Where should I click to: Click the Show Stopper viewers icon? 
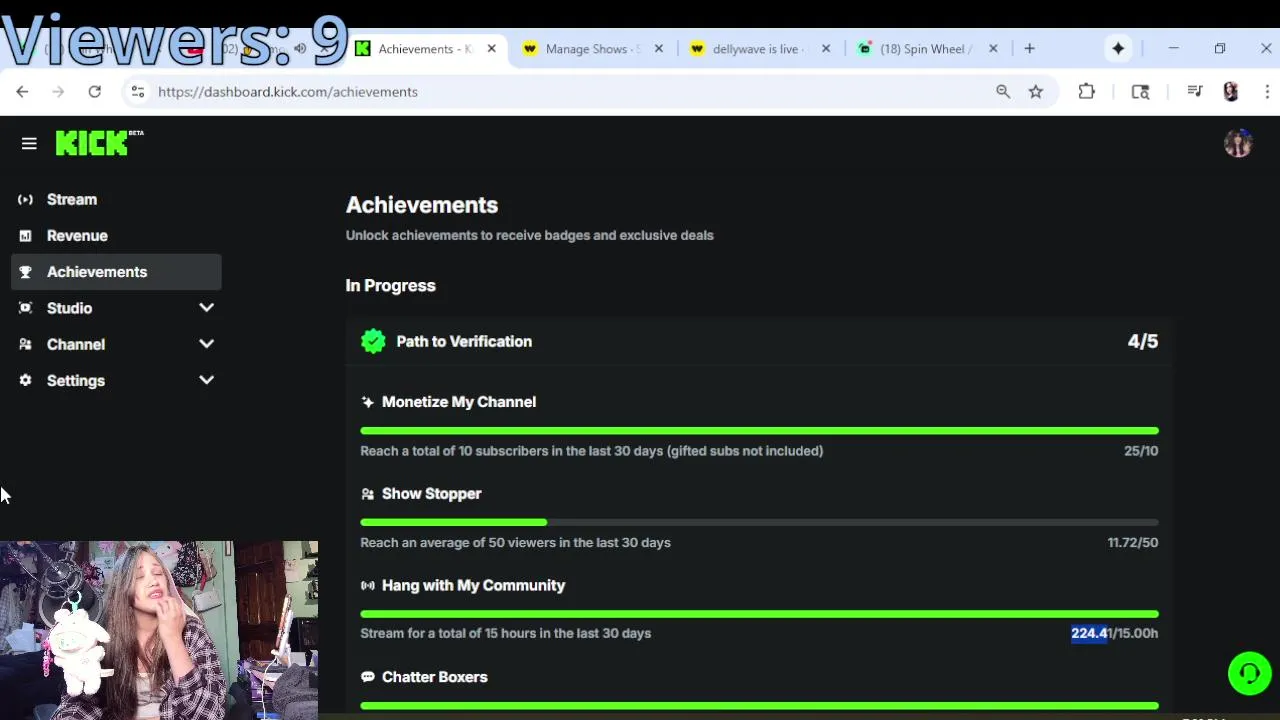[367, 494]
